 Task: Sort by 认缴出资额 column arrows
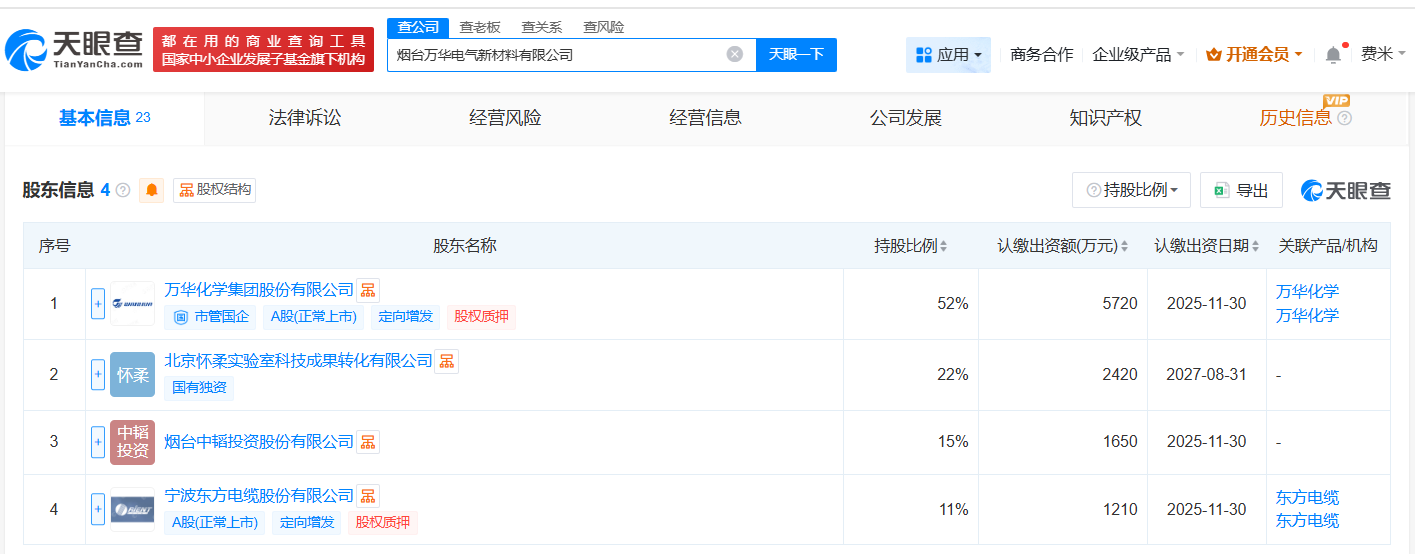(1124, 246)
